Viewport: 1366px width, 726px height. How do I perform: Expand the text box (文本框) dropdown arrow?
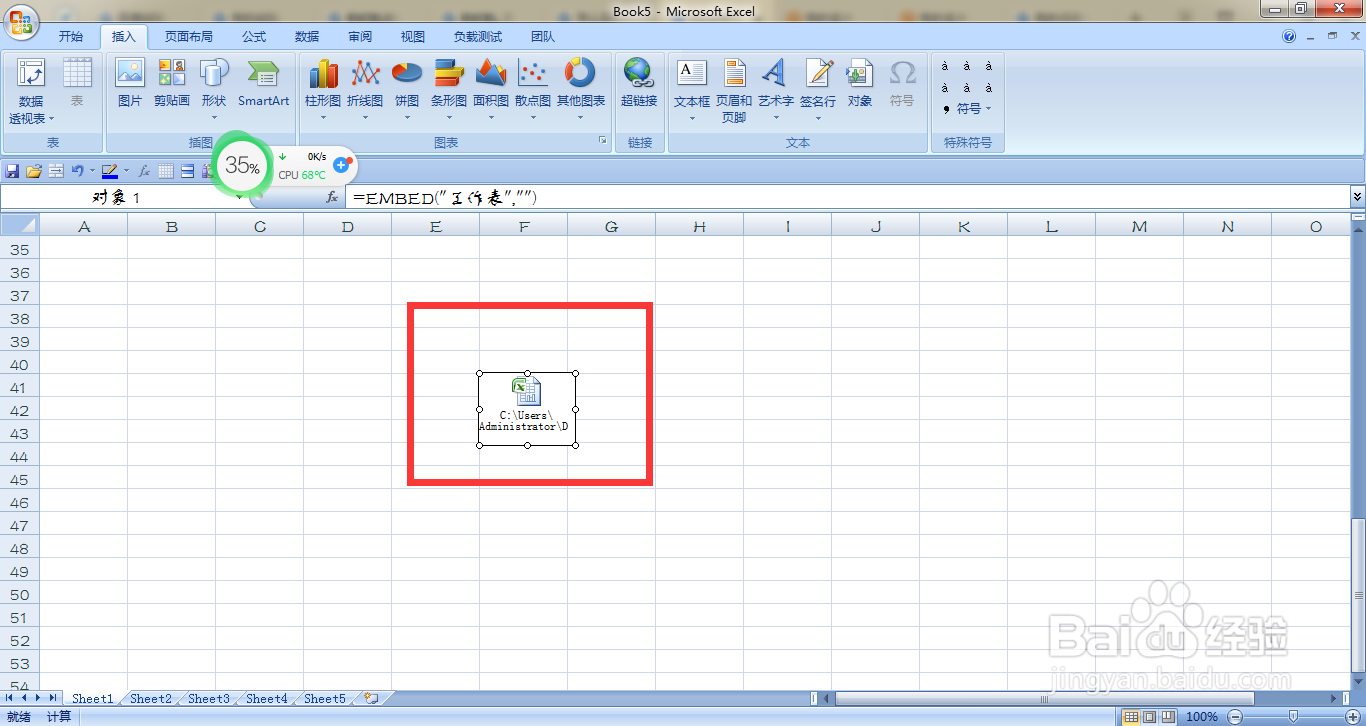coord(692,118)
